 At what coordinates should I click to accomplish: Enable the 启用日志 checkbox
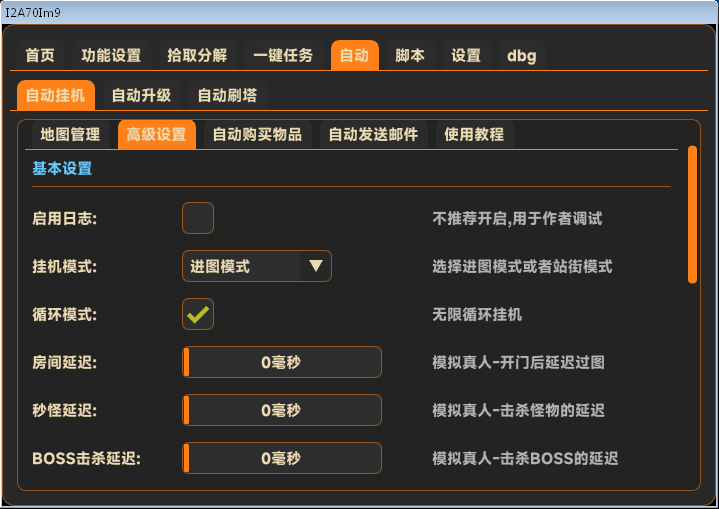(197, 218)
